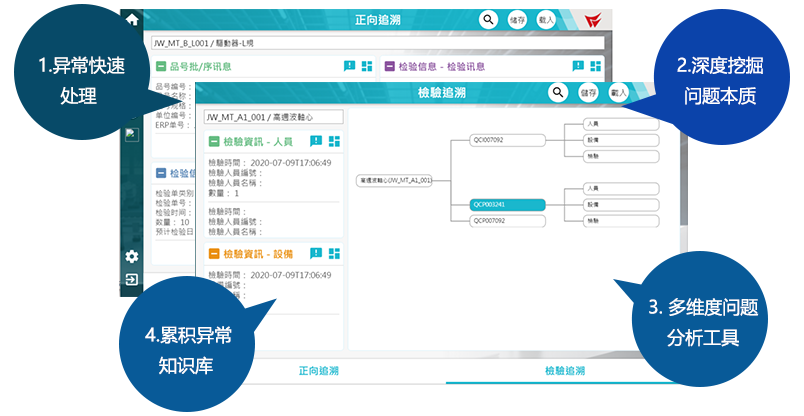Viewport: 804px width, 416px height.
Task: Open the comment icon beside 檢驗資訊 - 設備
Action: [315, 254]
